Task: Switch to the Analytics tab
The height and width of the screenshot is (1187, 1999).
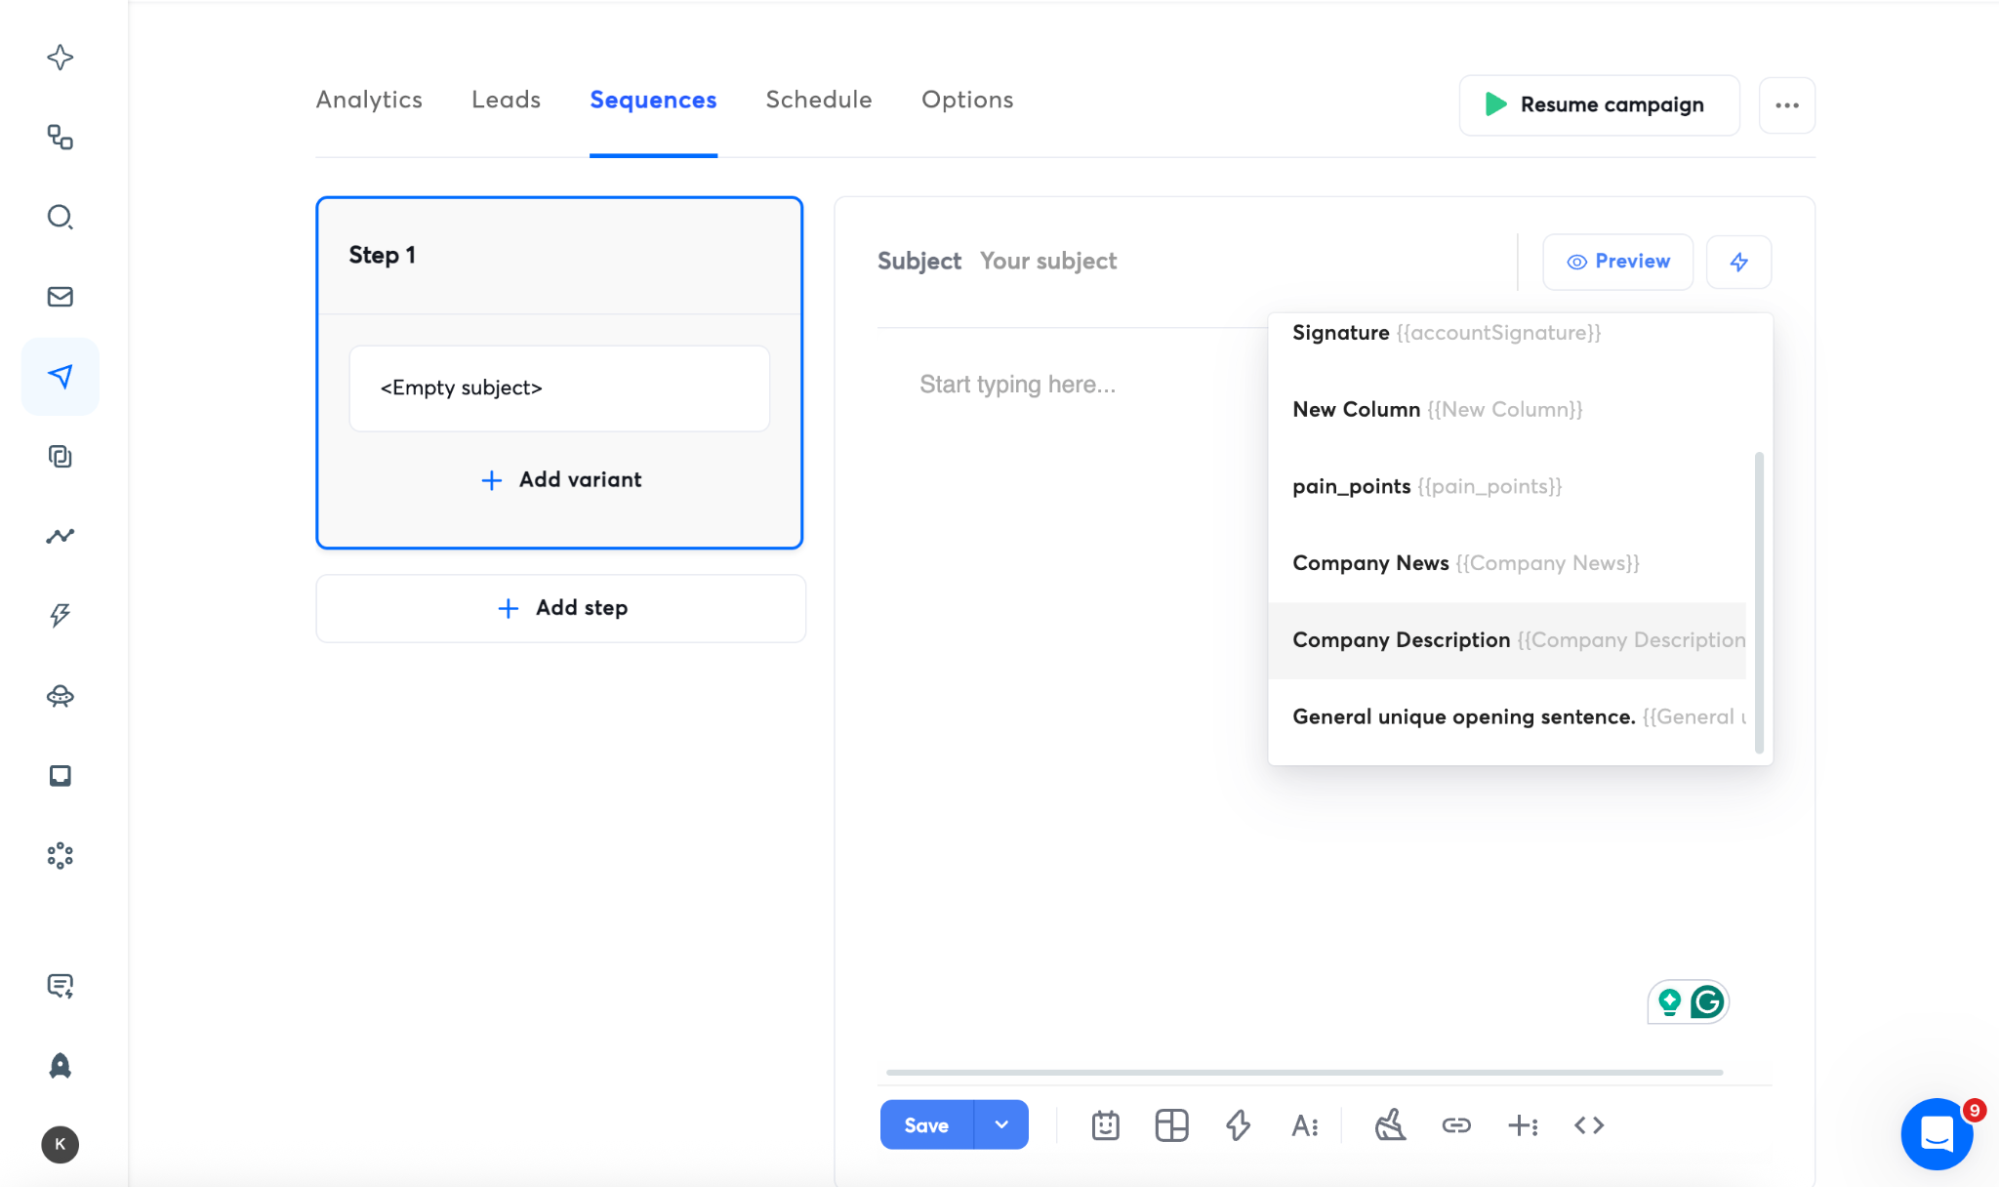Action: pyautogui.click(x=369, y=99)
